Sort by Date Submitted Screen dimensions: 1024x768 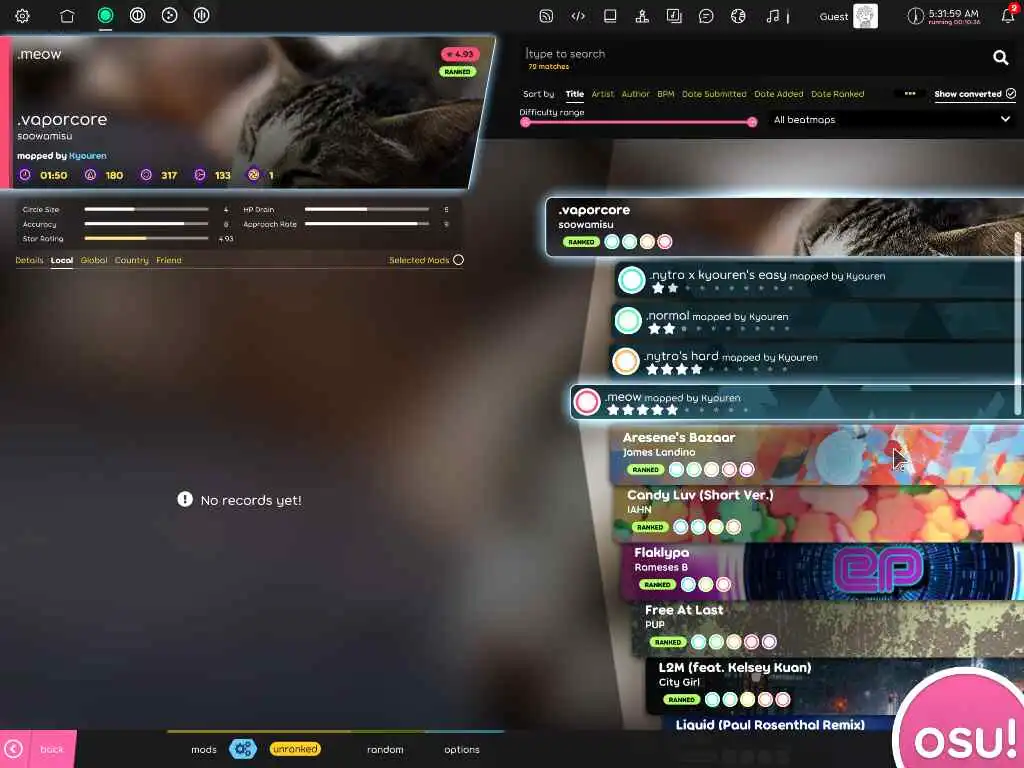(x=714, y=94)
